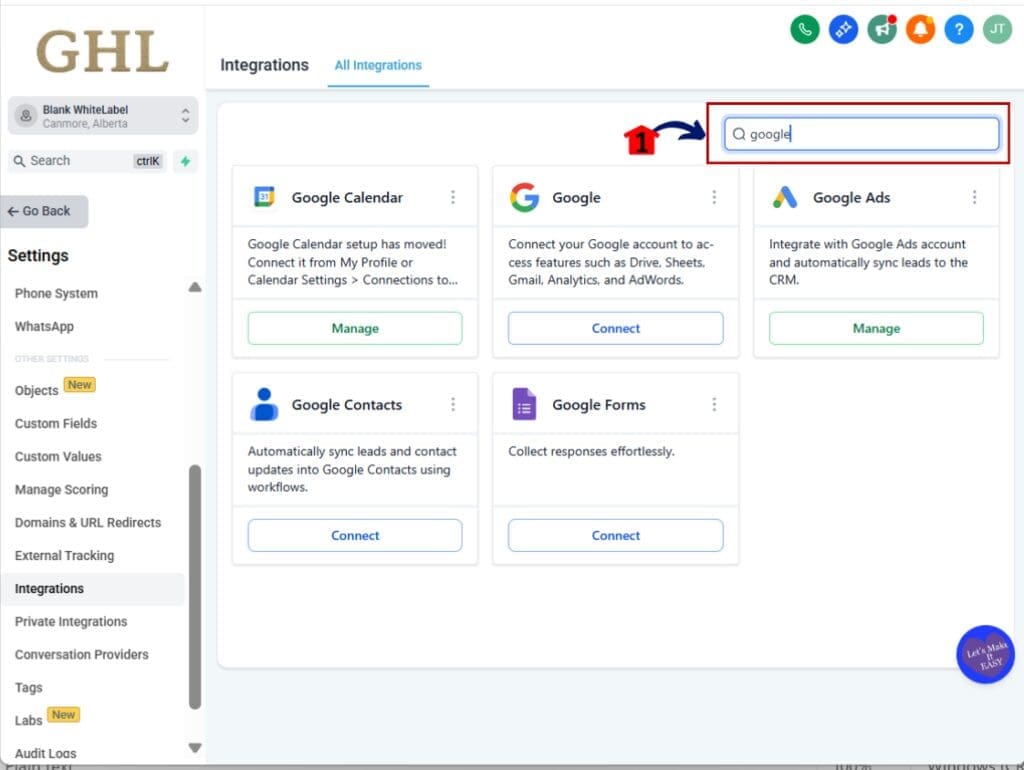Click the blue help question mark icon
This screenshot has width=1024, height=770.
coord(959,29)
